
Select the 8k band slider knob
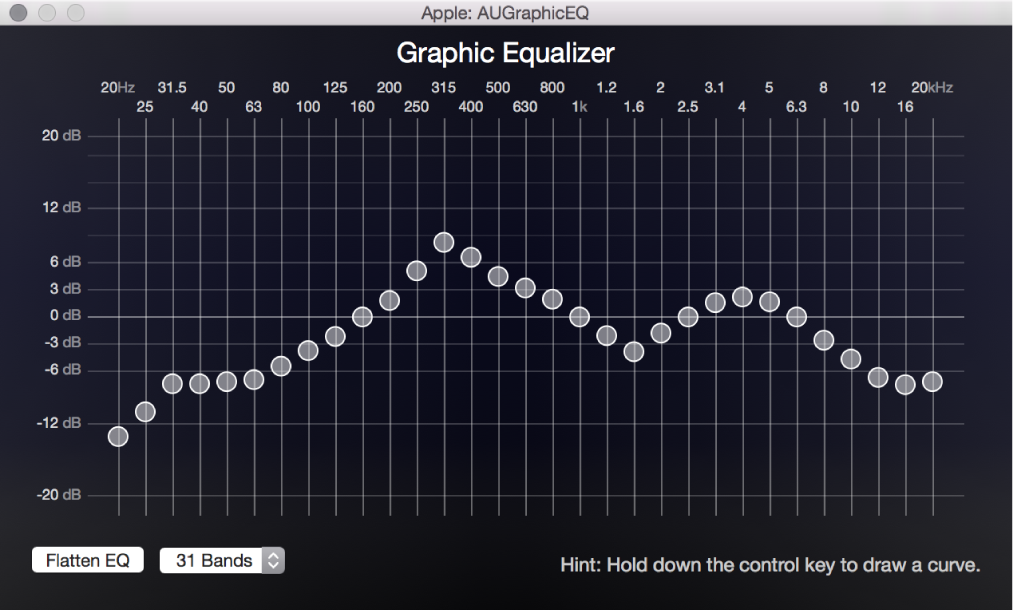click(x=822, y=341)
